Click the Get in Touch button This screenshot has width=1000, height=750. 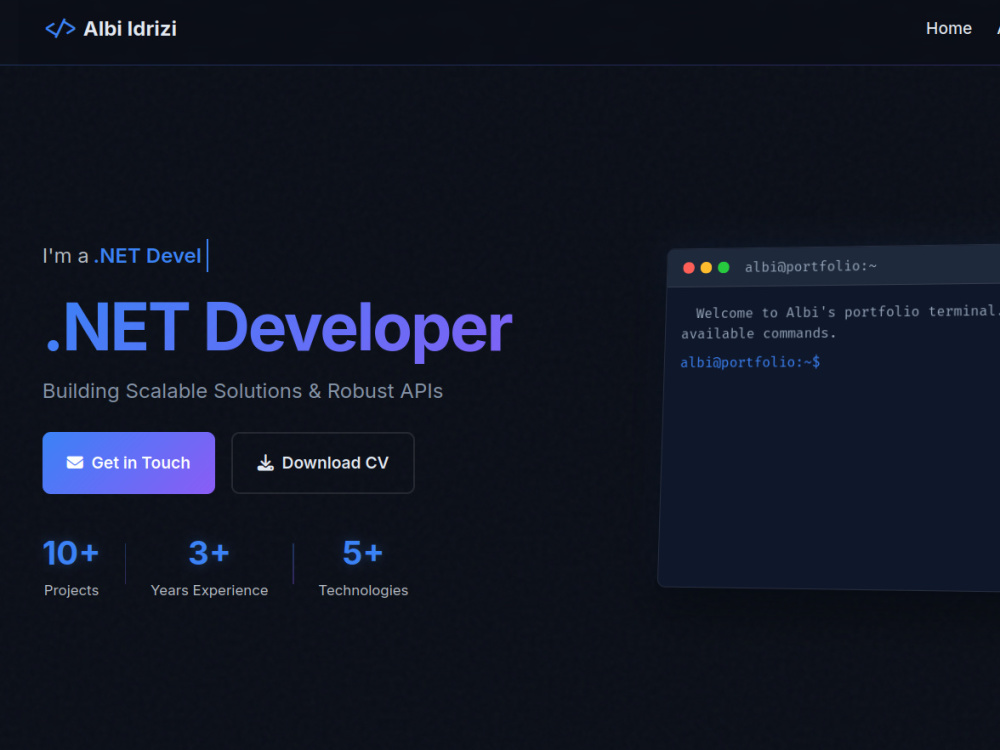(x=128, y=462)
